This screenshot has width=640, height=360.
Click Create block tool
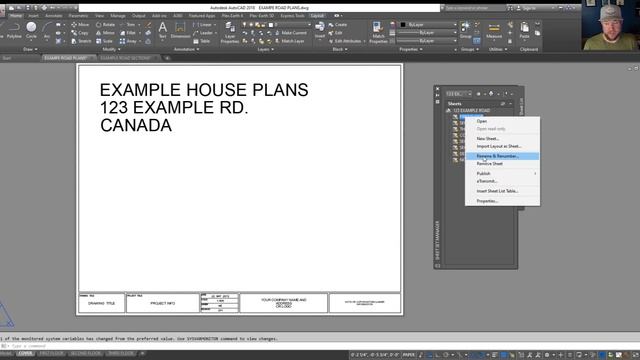click(x=338, y=25)
